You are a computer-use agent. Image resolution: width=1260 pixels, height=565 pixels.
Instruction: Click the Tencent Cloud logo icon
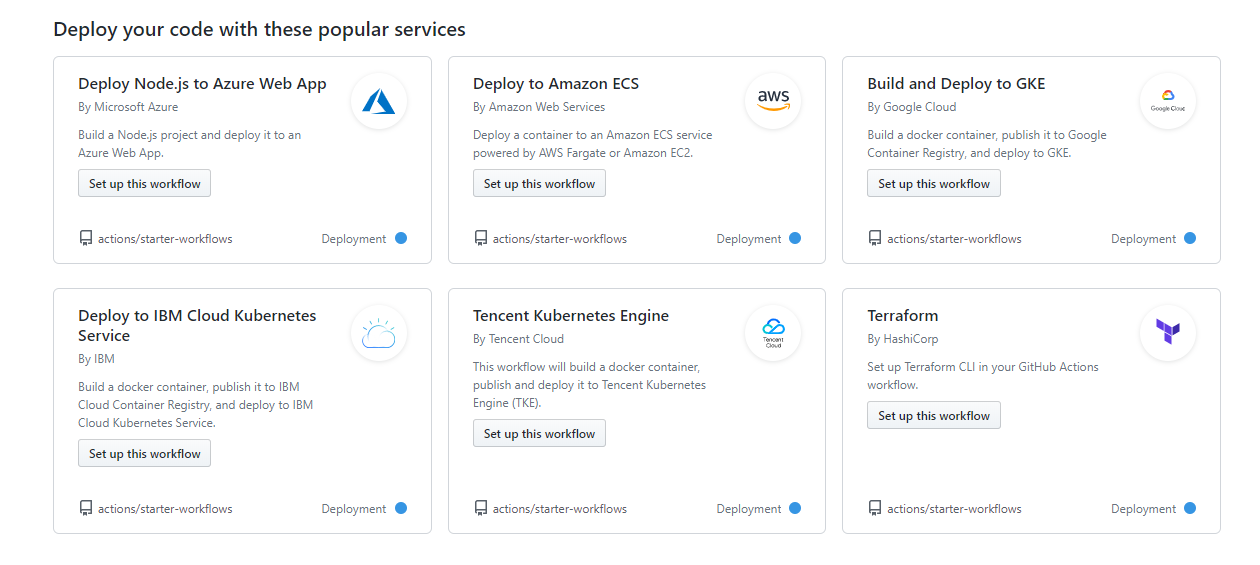(773, 333)
